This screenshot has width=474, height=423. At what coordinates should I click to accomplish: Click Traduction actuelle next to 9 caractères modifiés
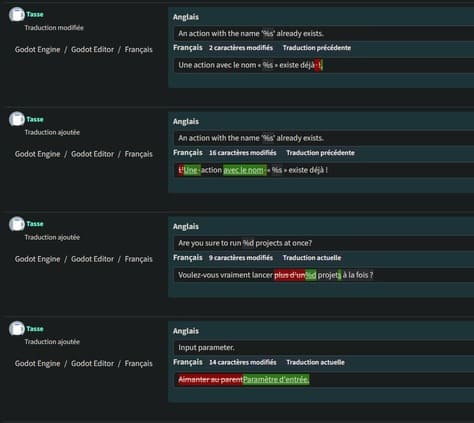pyautogui.click(x=312, y=258)
